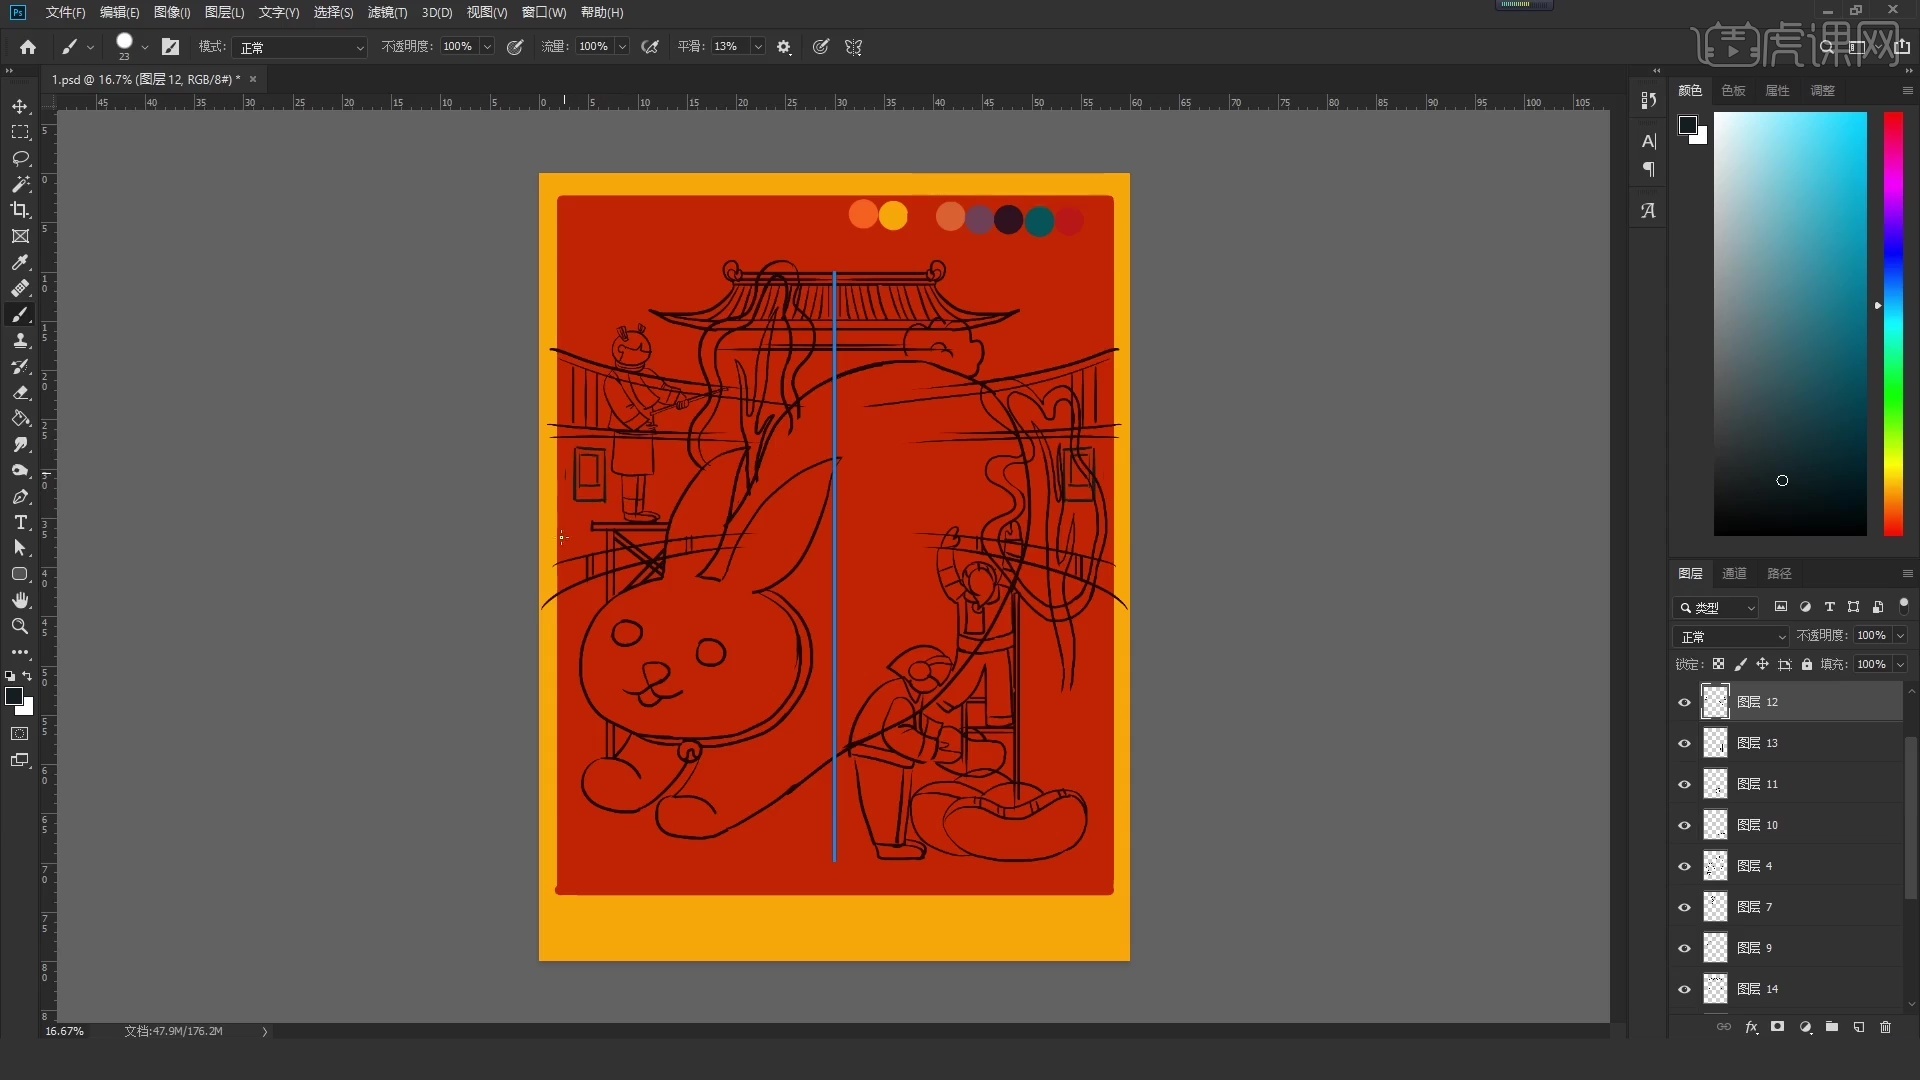1920x1080 pixels.
Task: Expand layer opacity dropdown arrow
Action: point(1900,636)
